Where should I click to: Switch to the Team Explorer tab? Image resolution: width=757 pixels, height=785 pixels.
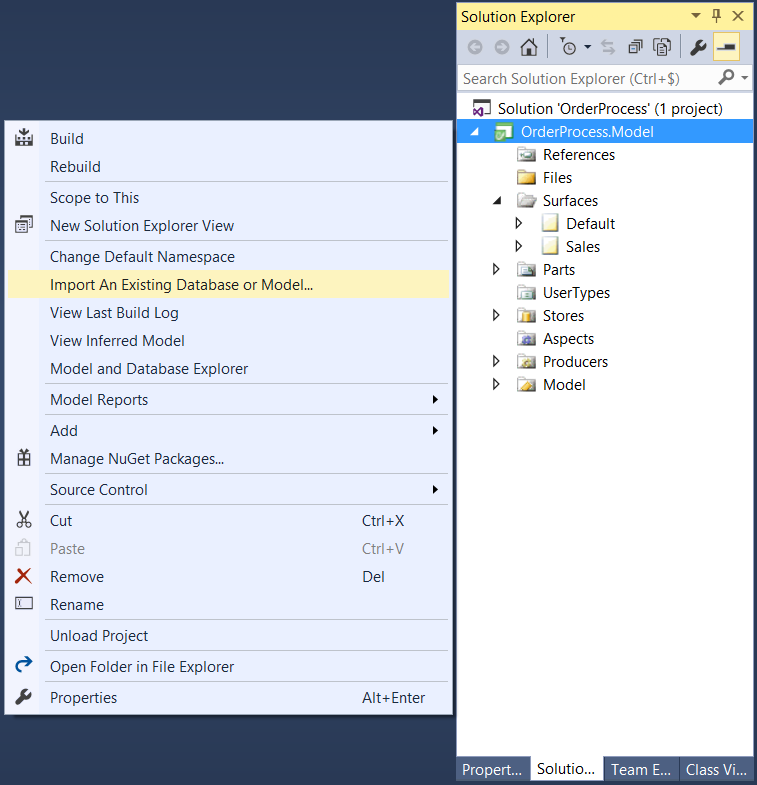[642, 769]
